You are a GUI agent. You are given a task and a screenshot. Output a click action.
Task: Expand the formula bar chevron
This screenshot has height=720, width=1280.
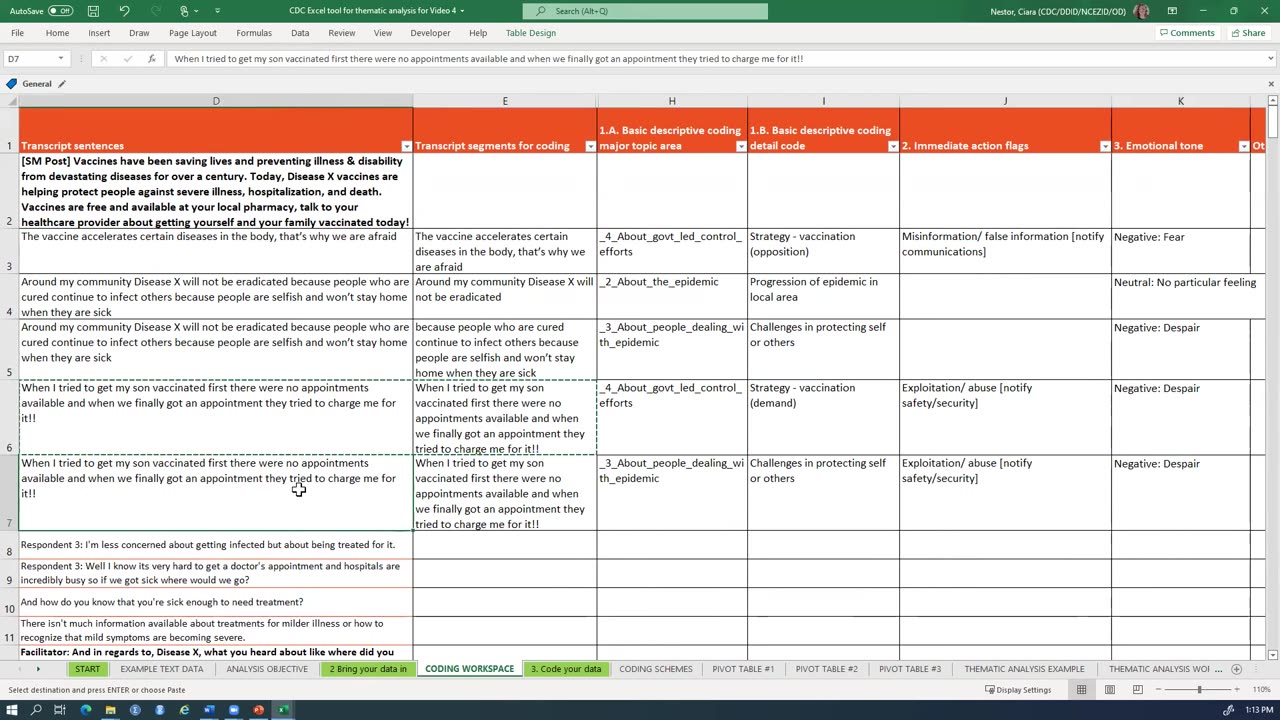(x=1270, y=59)
